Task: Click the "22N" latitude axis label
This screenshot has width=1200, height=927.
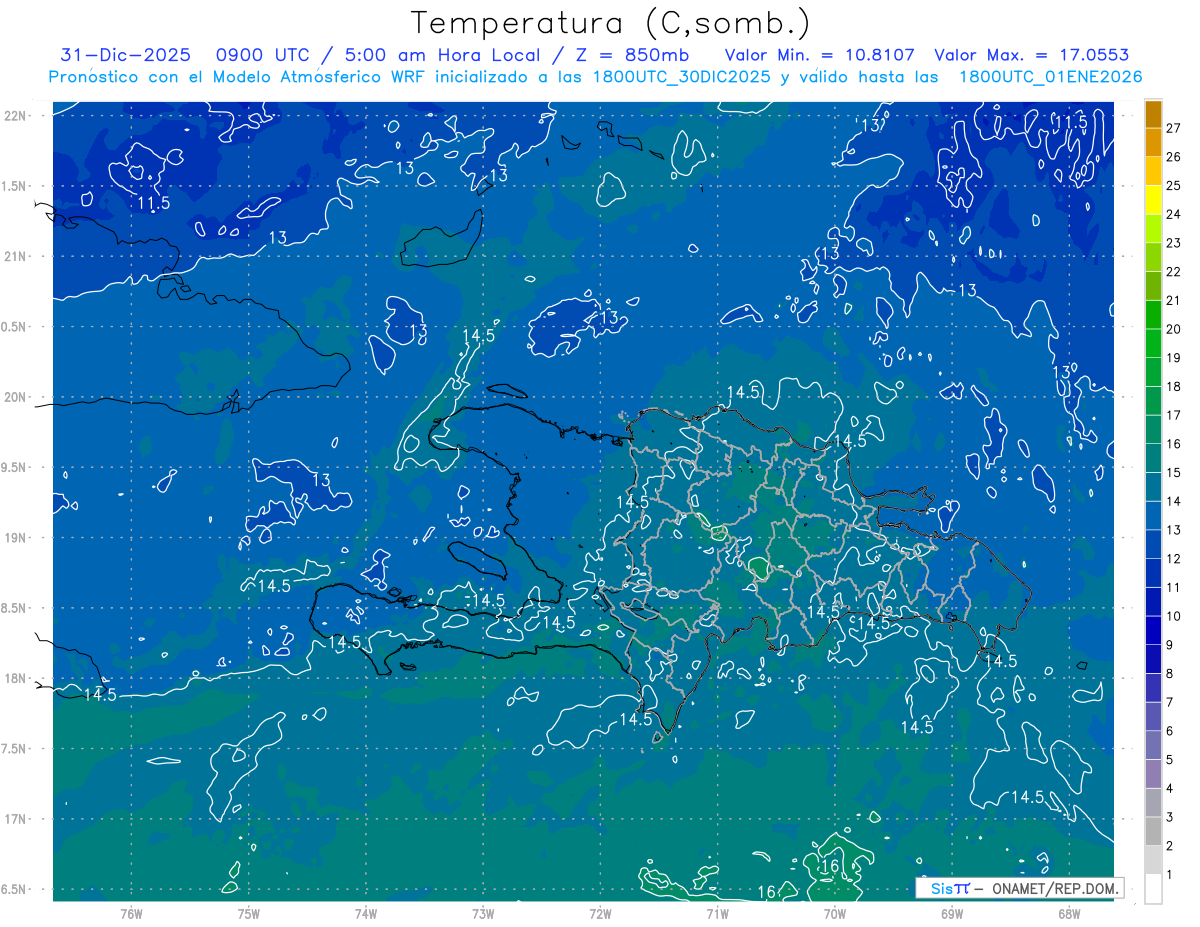Action: pyautogui.click(x=16, y=116)
